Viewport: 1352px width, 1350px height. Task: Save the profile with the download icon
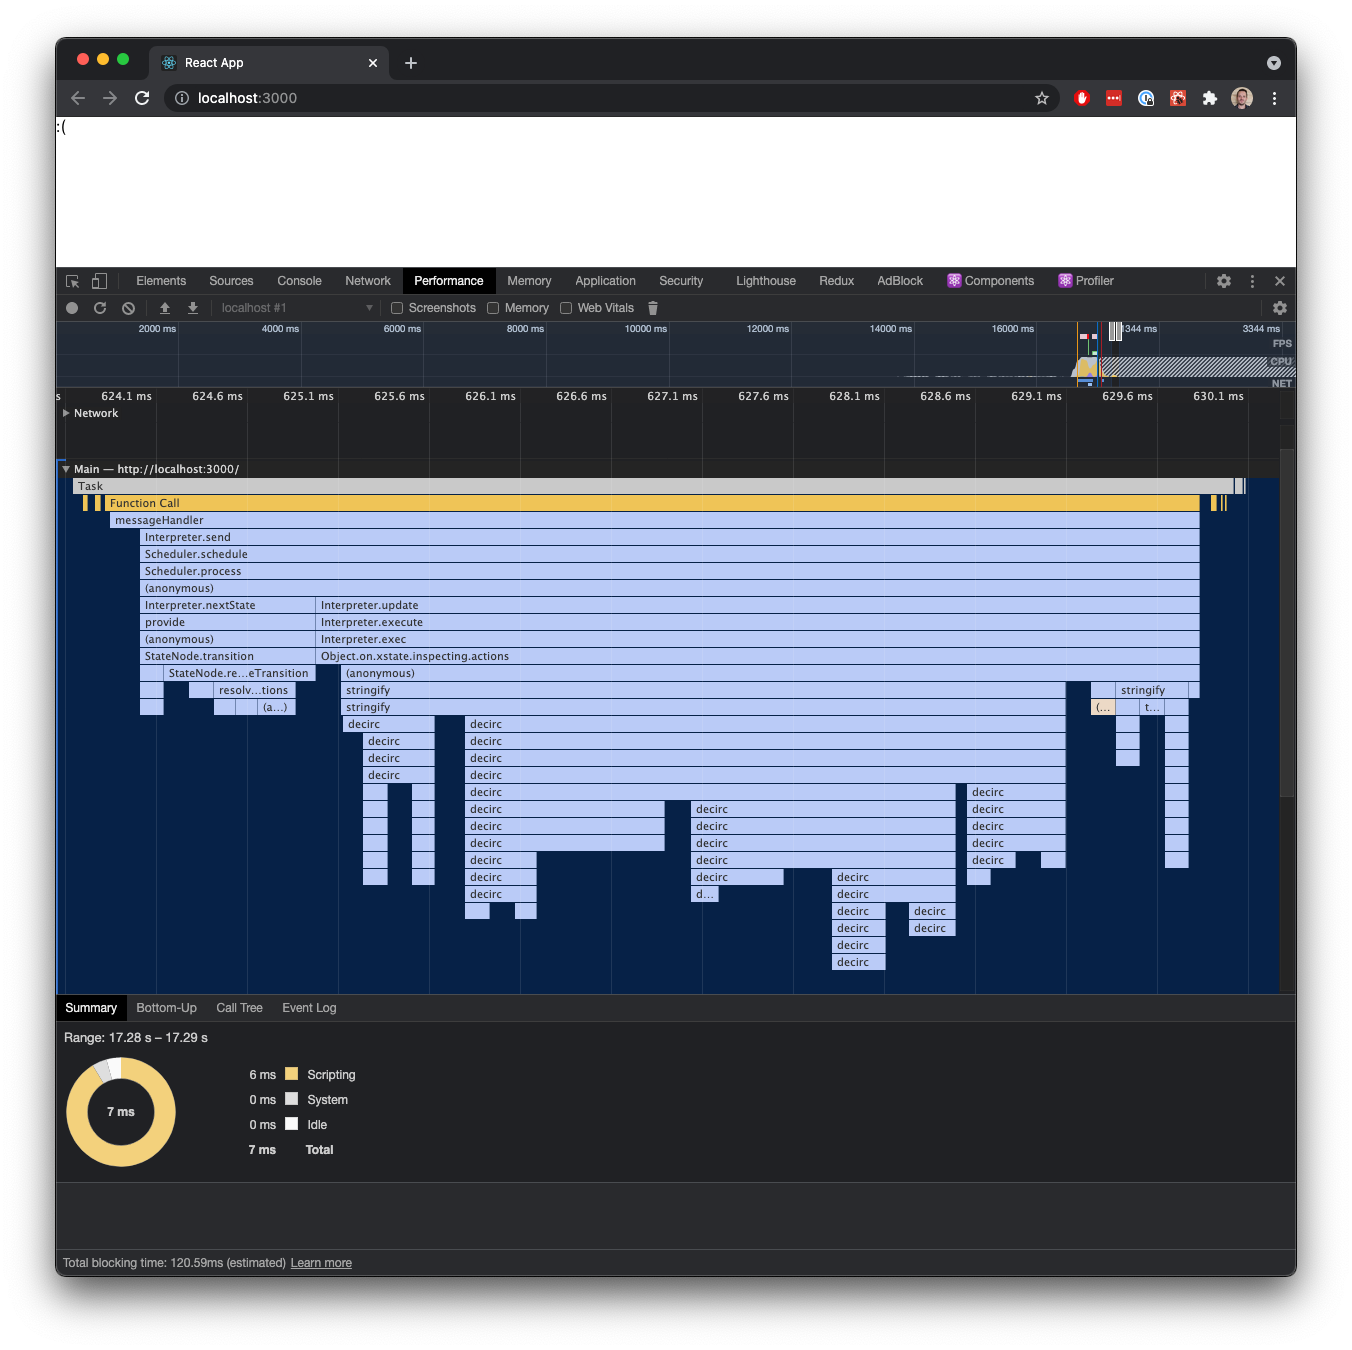tap(193, 308)
